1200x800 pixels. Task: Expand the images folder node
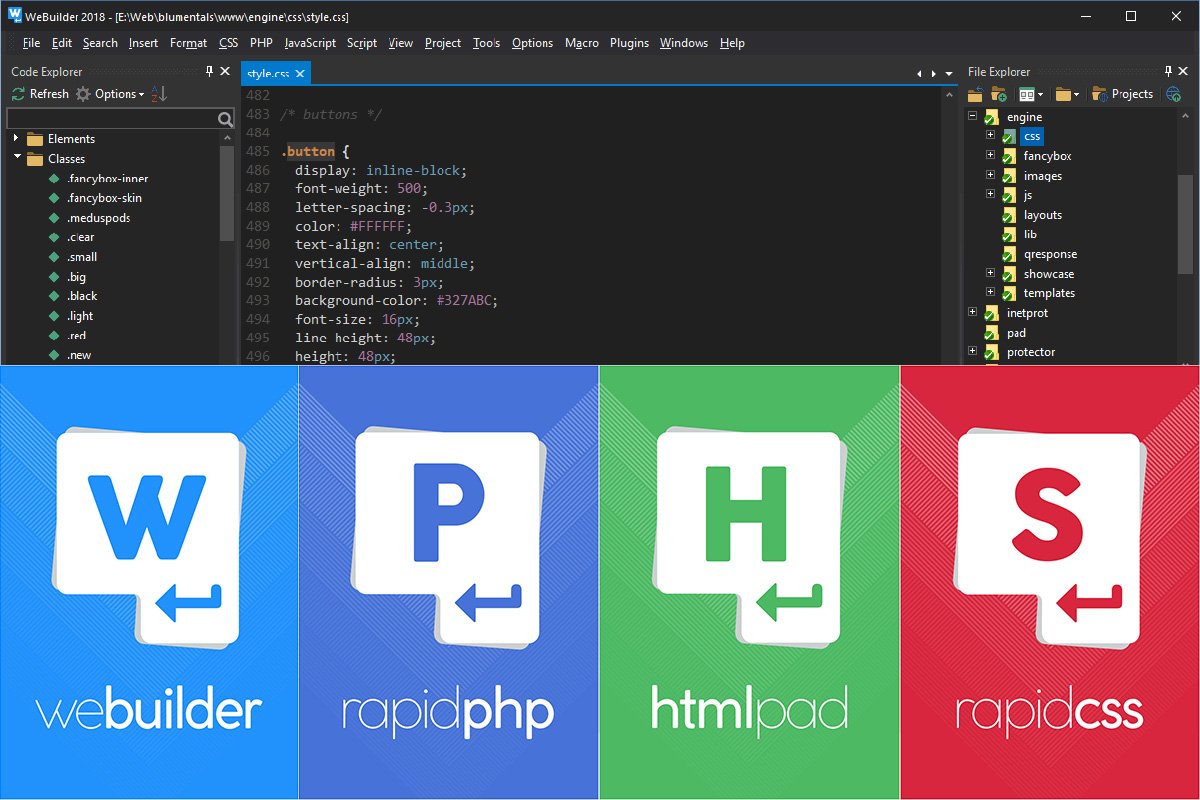pos(990,175)
